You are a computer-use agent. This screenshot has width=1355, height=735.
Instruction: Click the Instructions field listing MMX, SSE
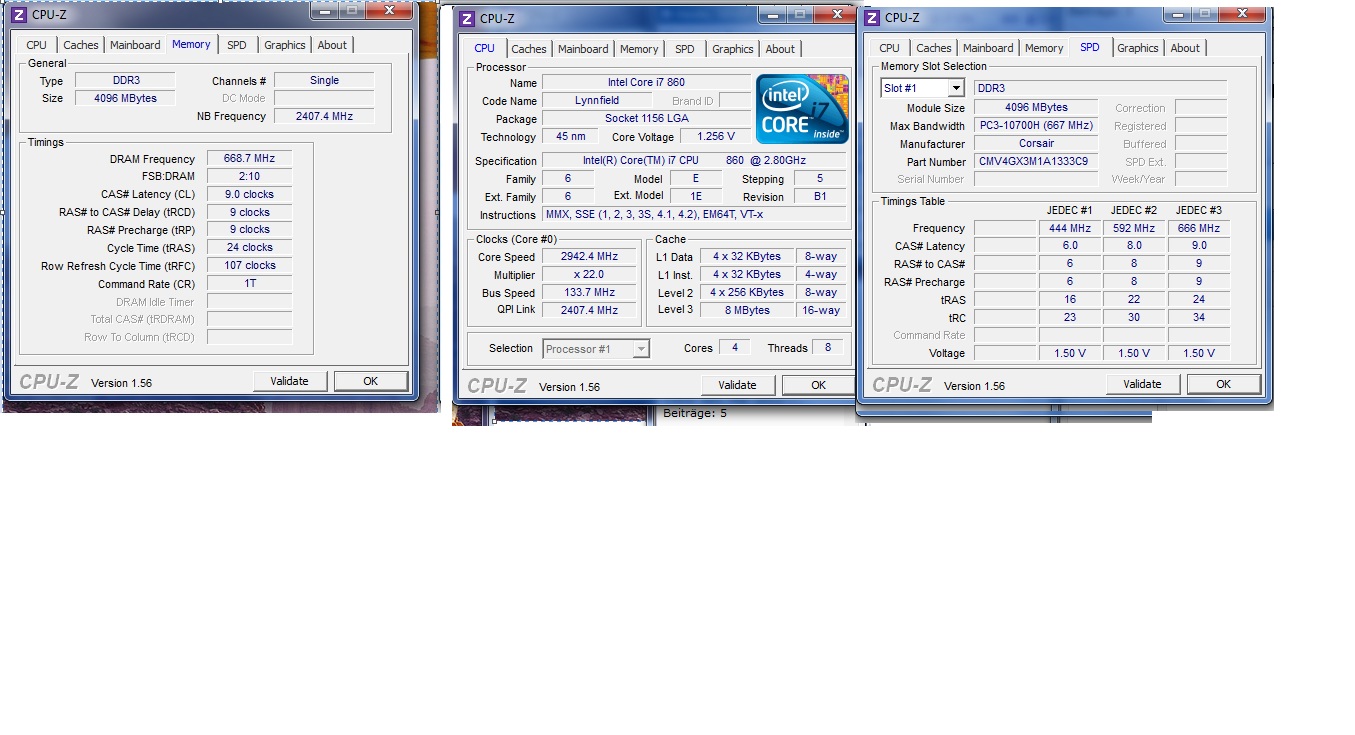click(694, 214)
